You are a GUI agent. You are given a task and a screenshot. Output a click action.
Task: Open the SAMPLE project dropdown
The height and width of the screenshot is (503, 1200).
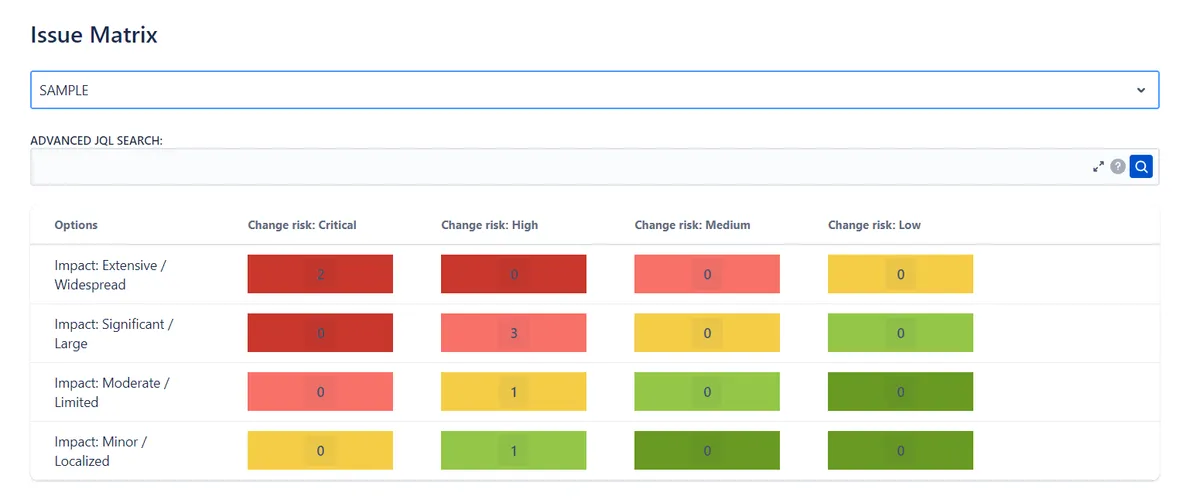(x=595, y=90)
